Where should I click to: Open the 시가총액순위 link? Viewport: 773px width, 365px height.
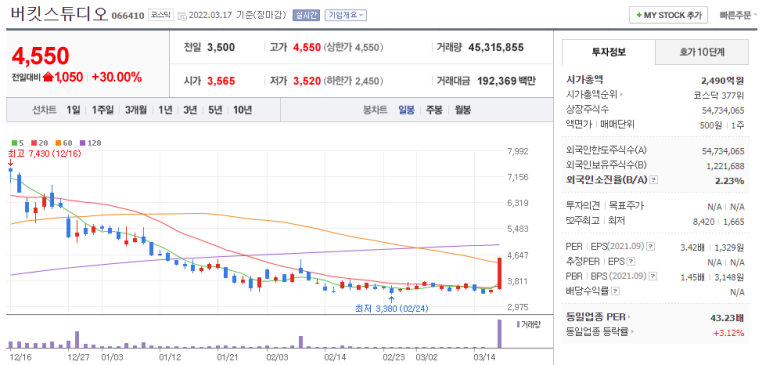pos(595,94)
